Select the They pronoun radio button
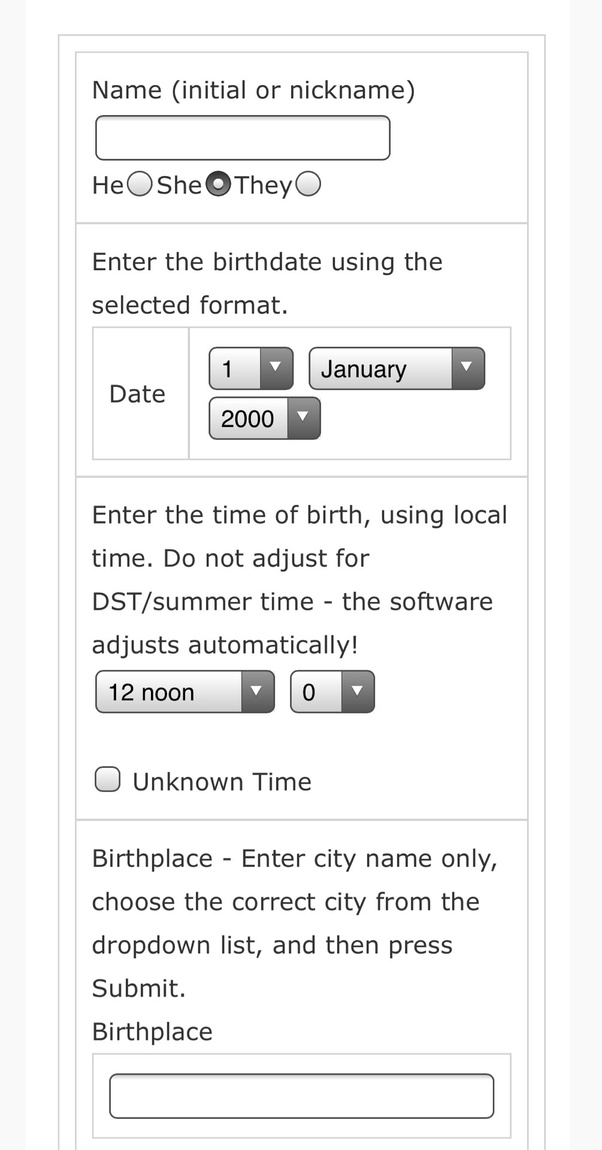This screenshot has height=1150, width=602. [308, 185]
